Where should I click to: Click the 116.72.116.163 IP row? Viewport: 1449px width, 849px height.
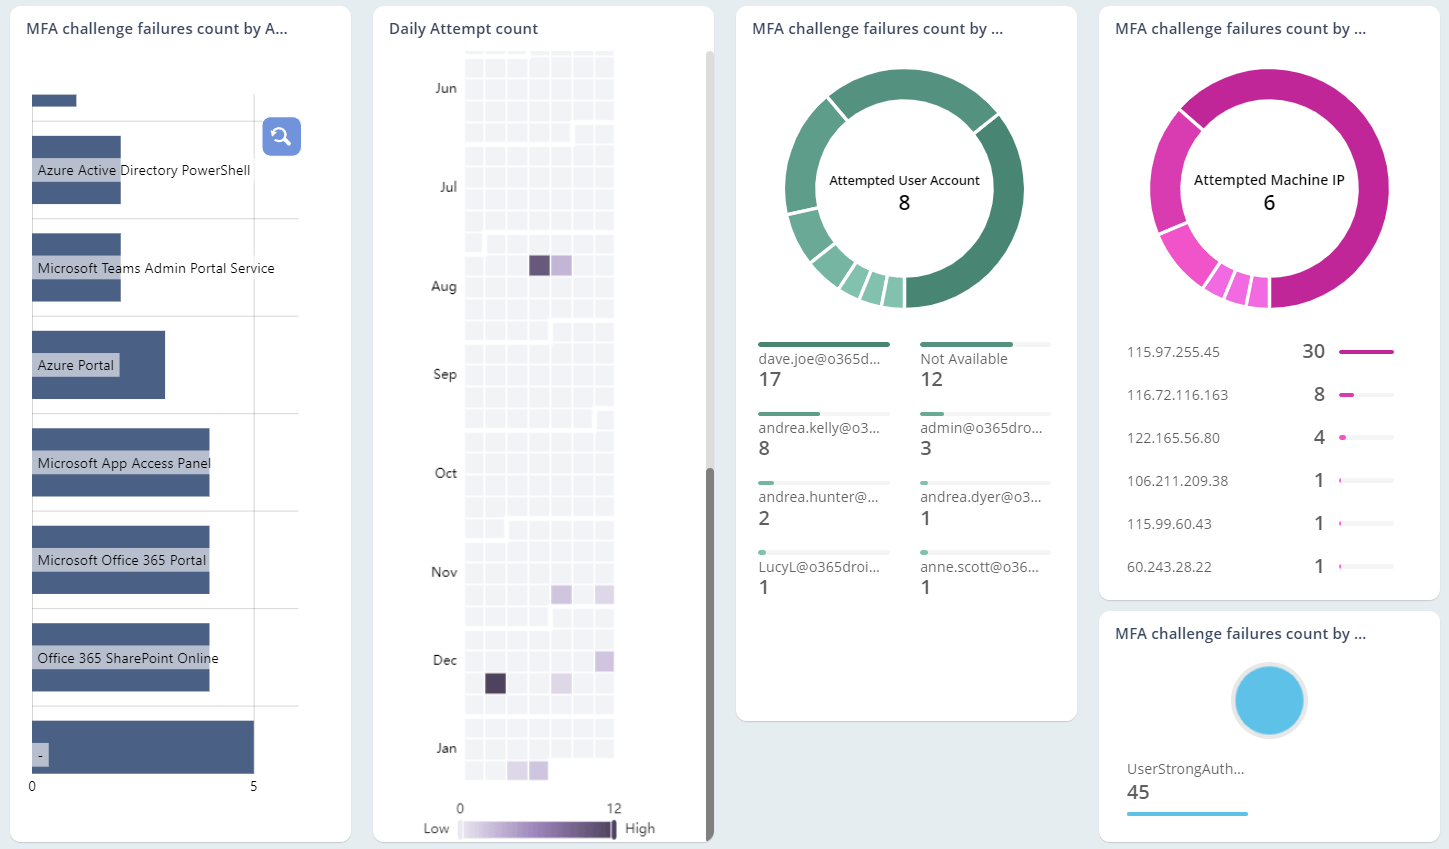click(1176, 394)
